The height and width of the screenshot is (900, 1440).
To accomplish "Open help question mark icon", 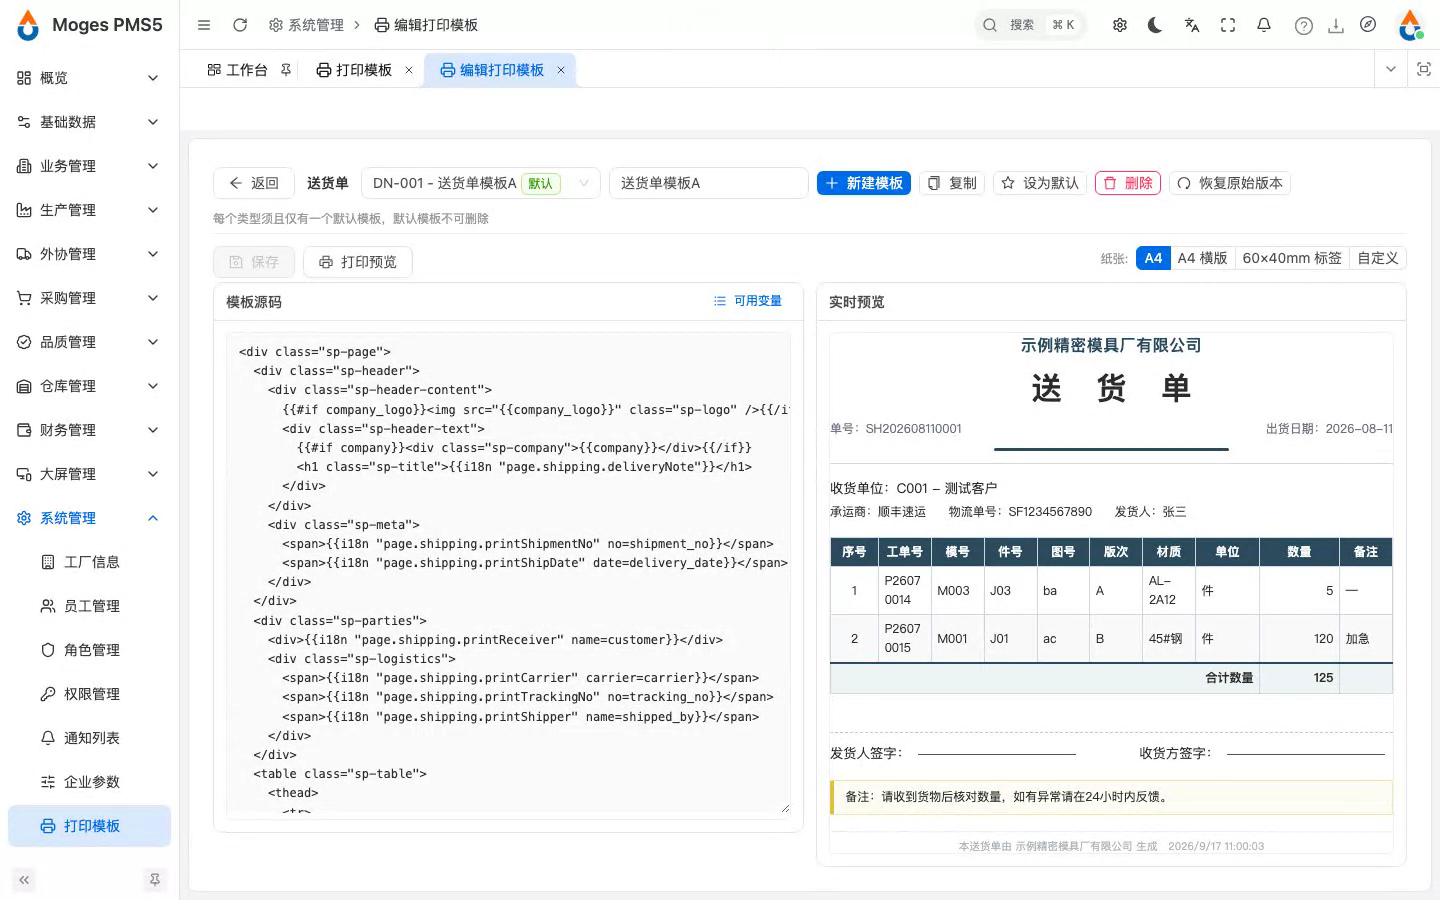I will click(x=1304, y=26).
